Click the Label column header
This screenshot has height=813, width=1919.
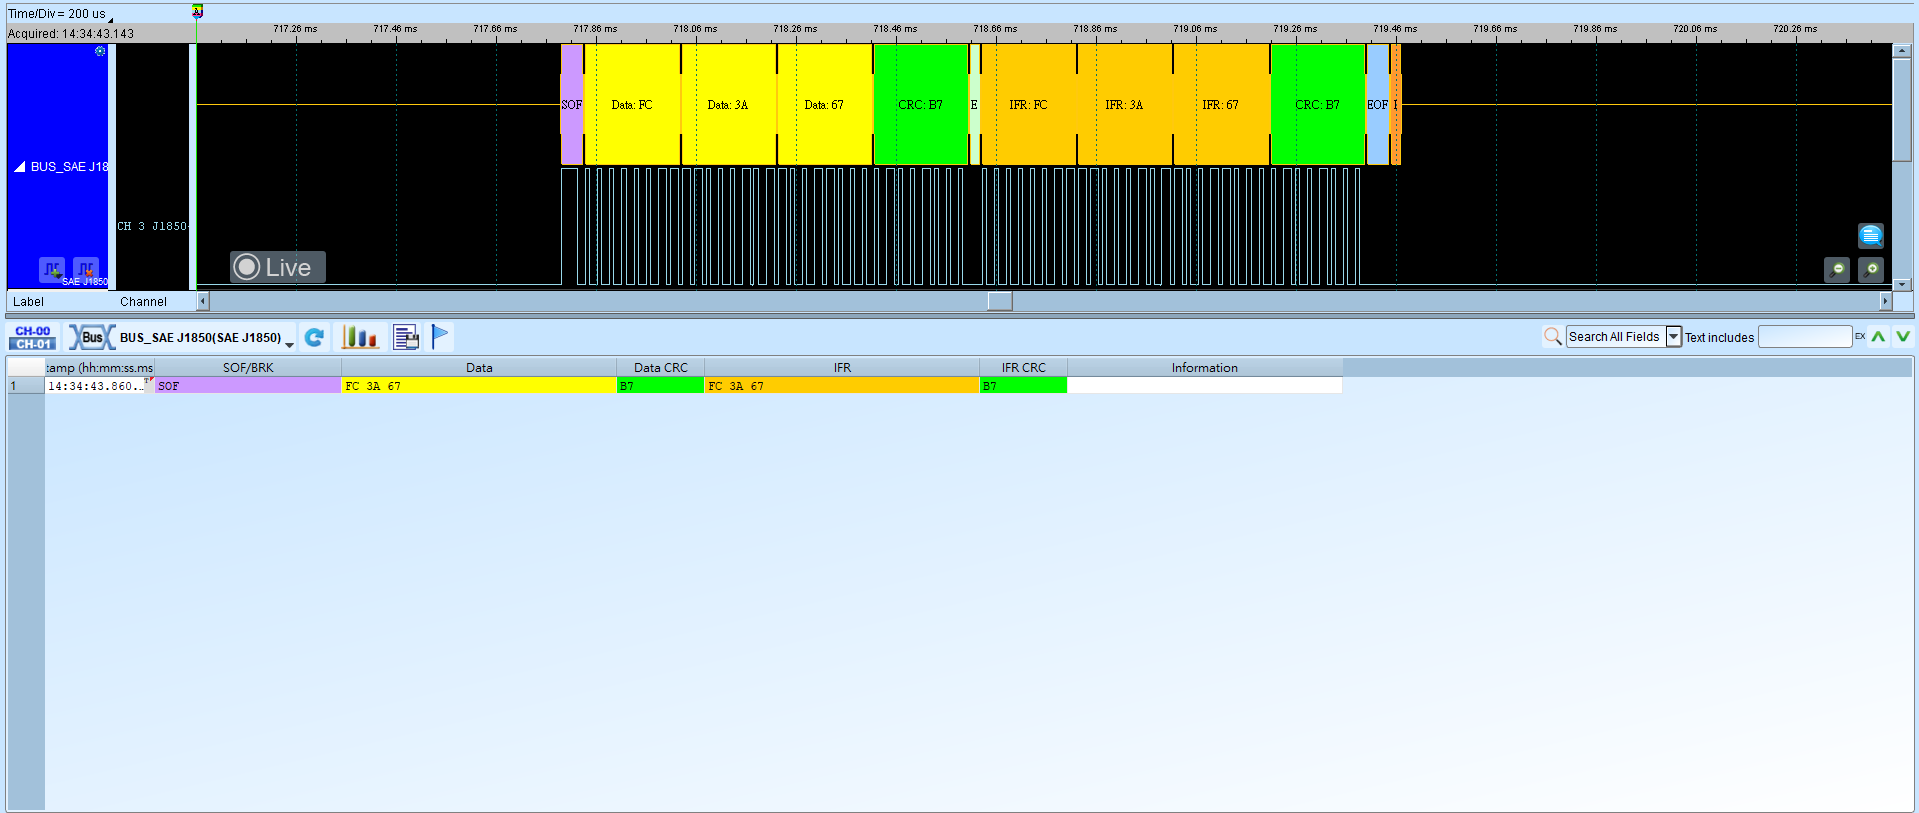pos(28,301)
